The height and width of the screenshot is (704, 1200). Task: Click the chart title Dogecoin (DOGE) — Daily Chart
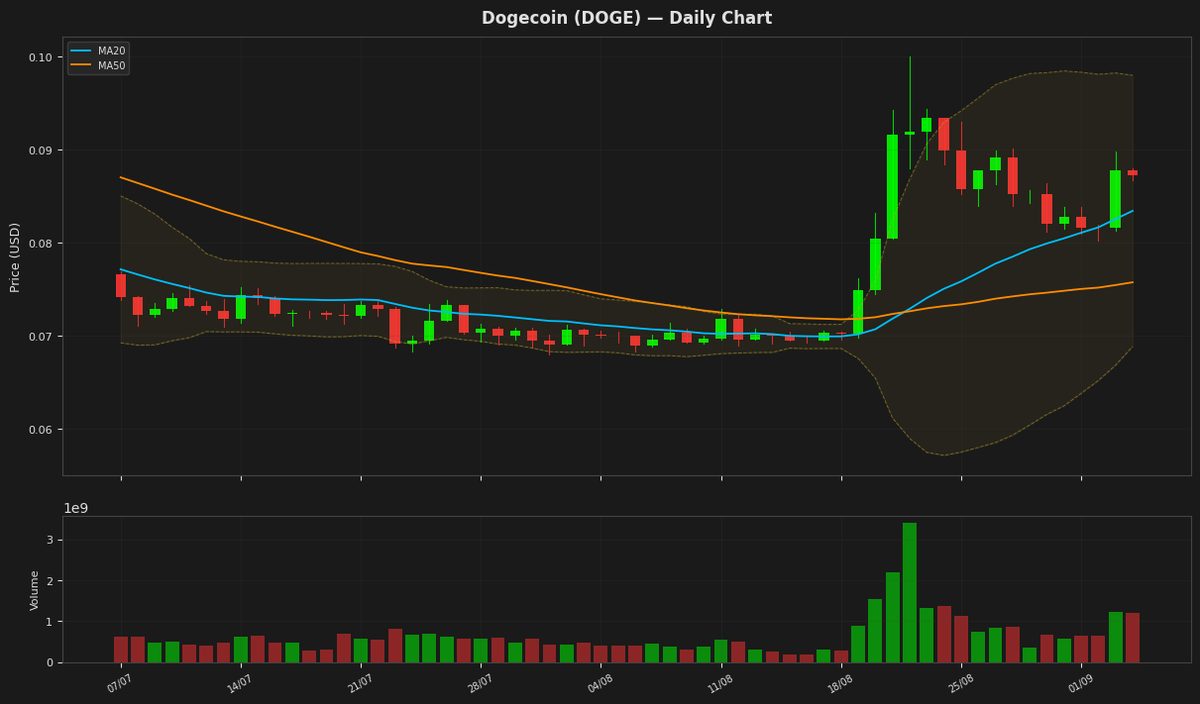coord(626,18)
